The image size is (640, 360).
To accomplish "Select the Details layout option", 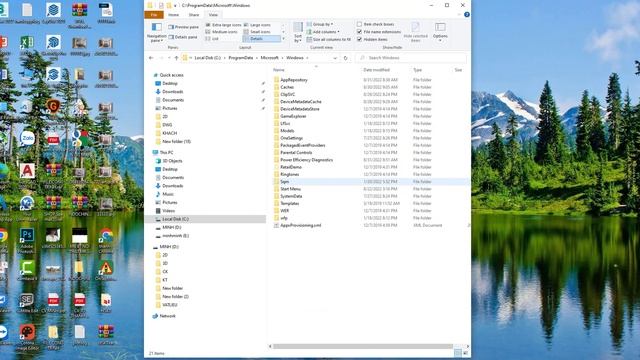I will click(262, 39).
